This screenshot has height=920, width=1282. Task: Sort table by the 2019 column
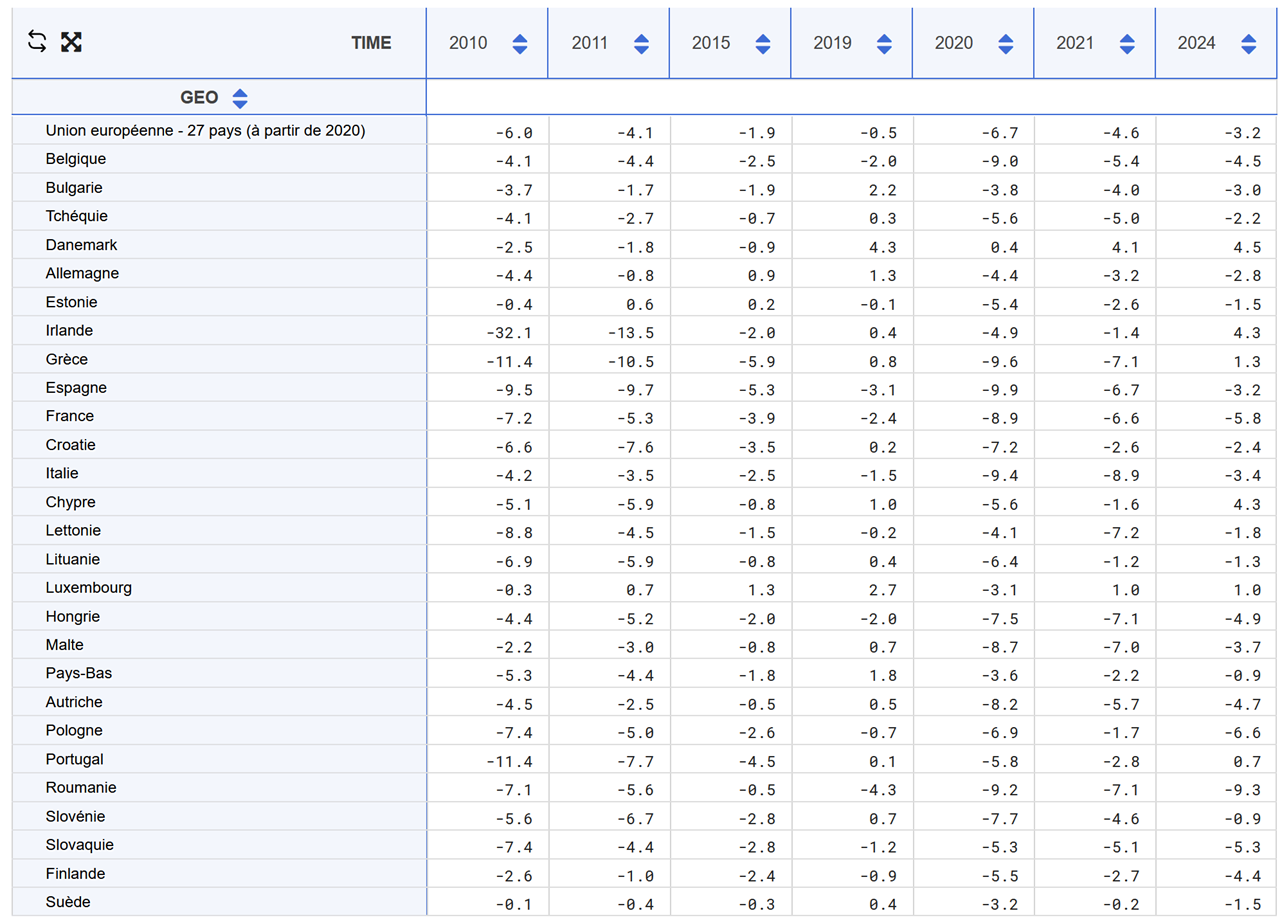coord(884,44)
